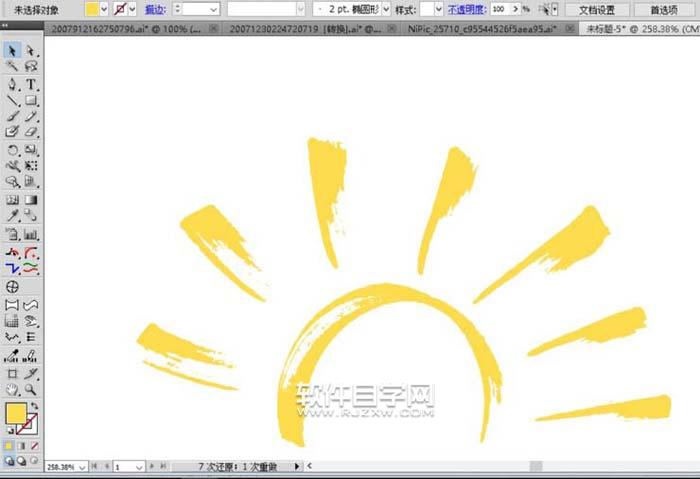Pick the Warp tool
The image size is (700, 479).
point(12,166)
